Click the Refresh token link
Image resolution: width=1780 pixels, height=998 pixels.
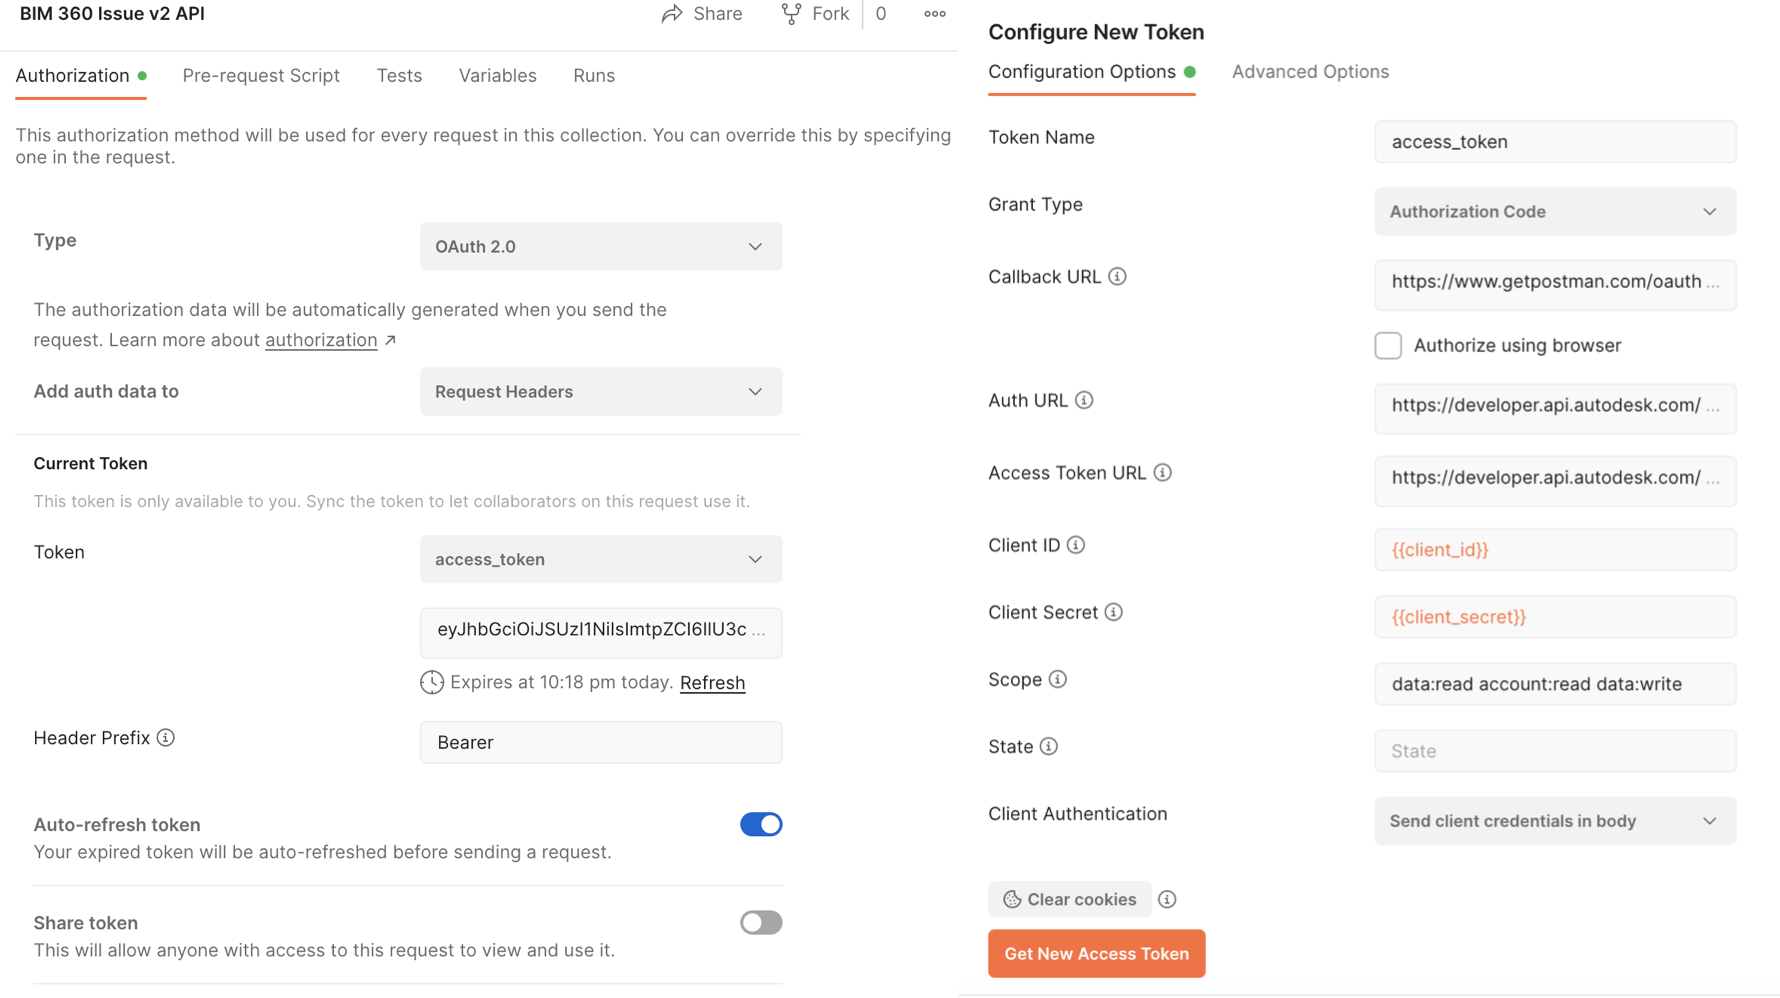tap(712, 683)
